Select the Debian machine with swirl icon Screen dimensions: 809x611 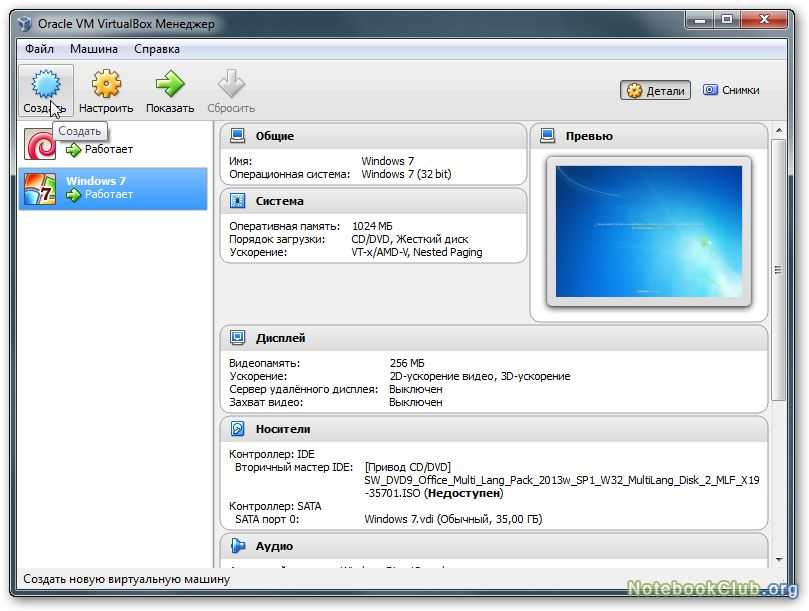coord(113,143)
